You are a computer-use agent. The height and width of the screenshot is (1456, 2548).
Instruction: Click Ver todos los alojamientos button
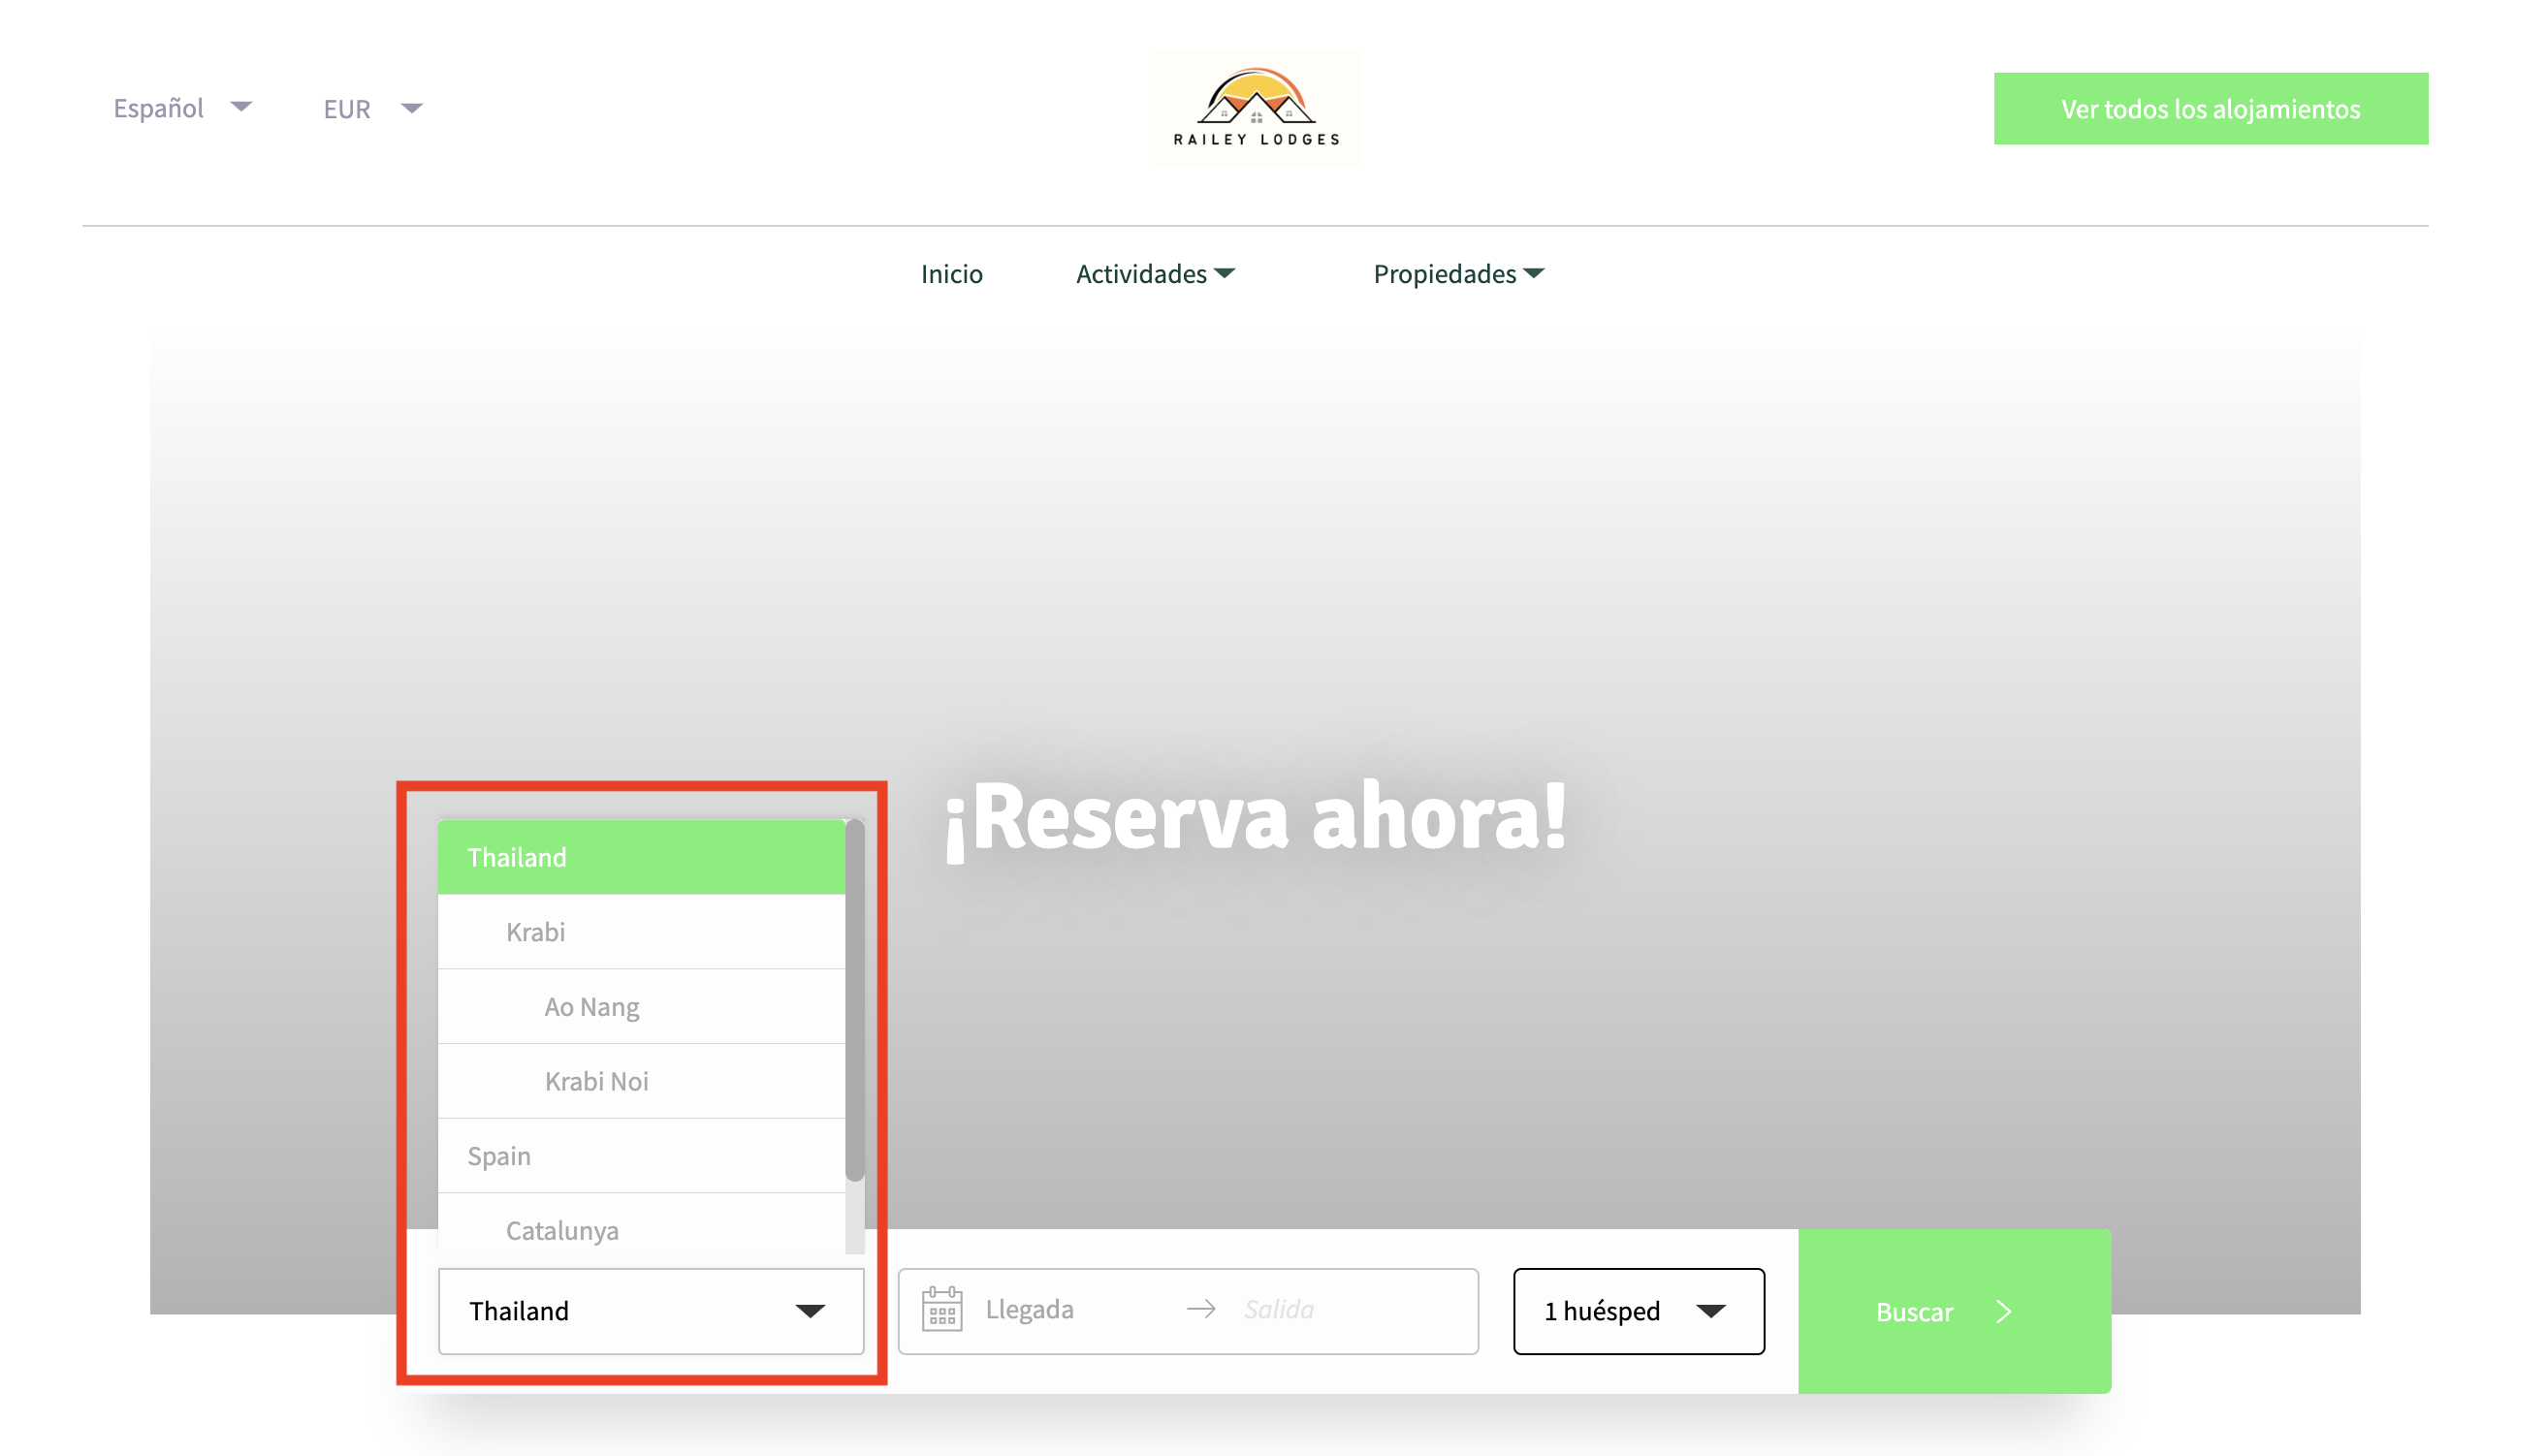tap(2210, 108)
